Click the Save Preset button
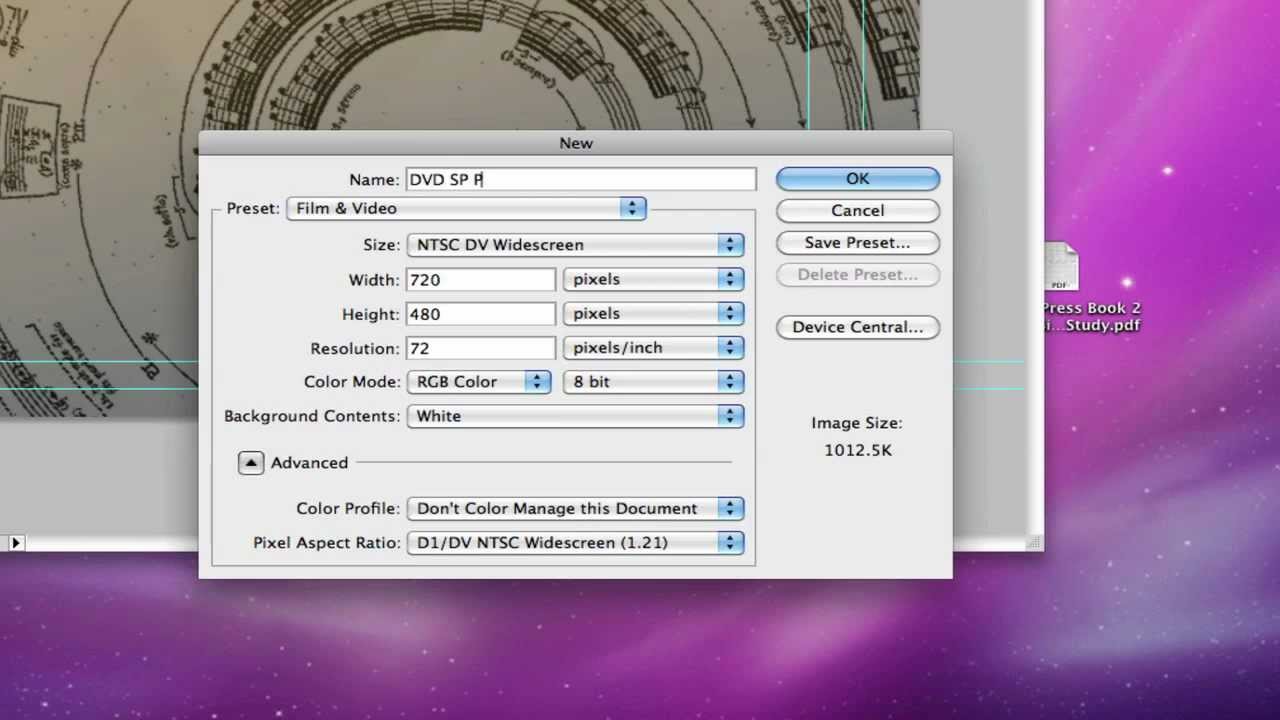 857,243
